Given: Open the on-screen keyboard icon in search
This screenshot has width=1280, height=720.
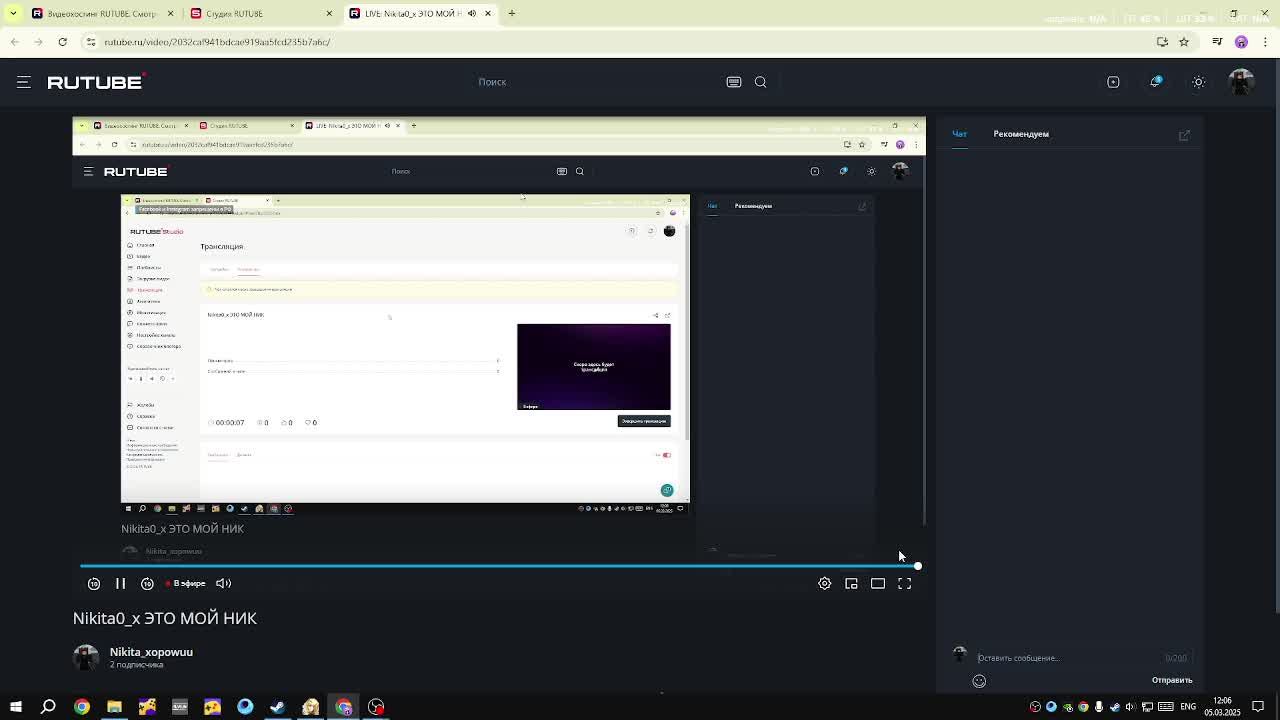Looking at the screenshot, I should click(x=734, y=82).
